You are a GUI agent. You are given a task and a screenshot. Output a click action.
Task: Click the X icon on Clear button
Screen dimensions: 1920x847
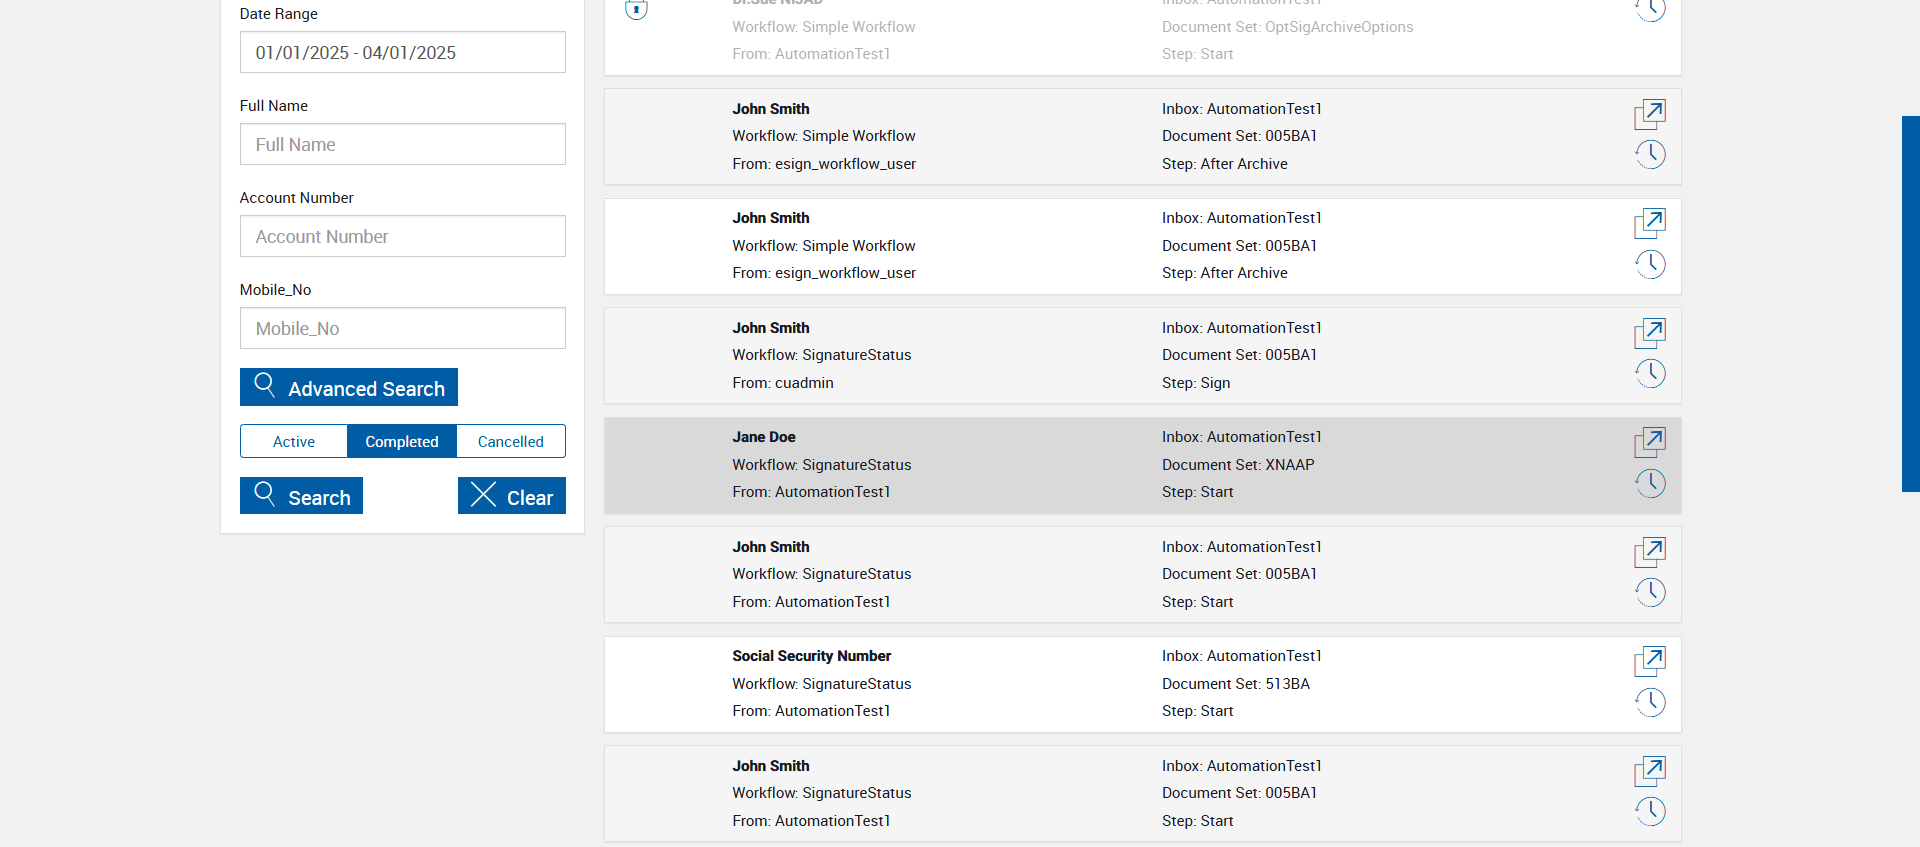point(483,495)
